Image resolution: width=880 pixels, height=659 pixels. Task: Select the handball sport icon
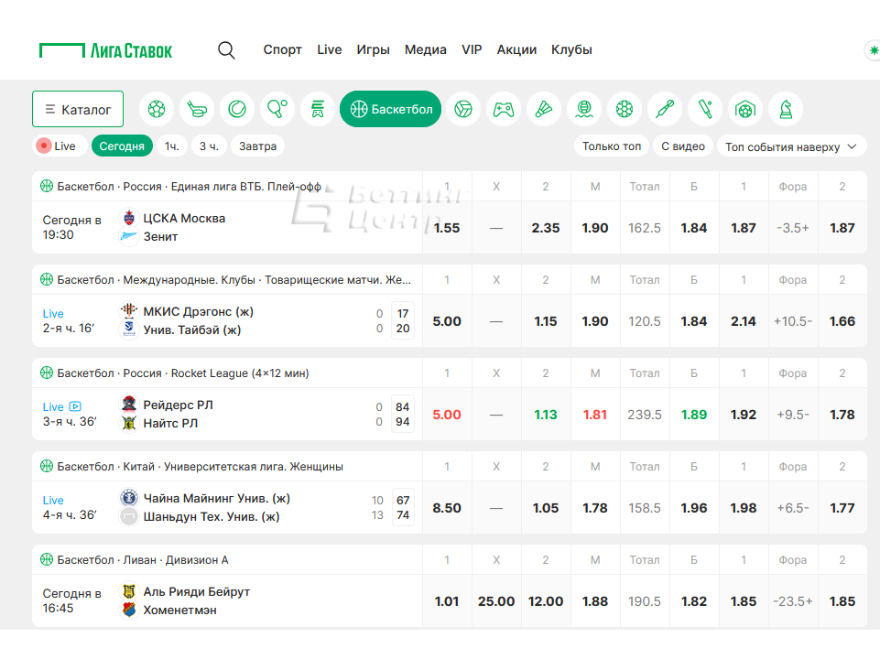point(625,109)
